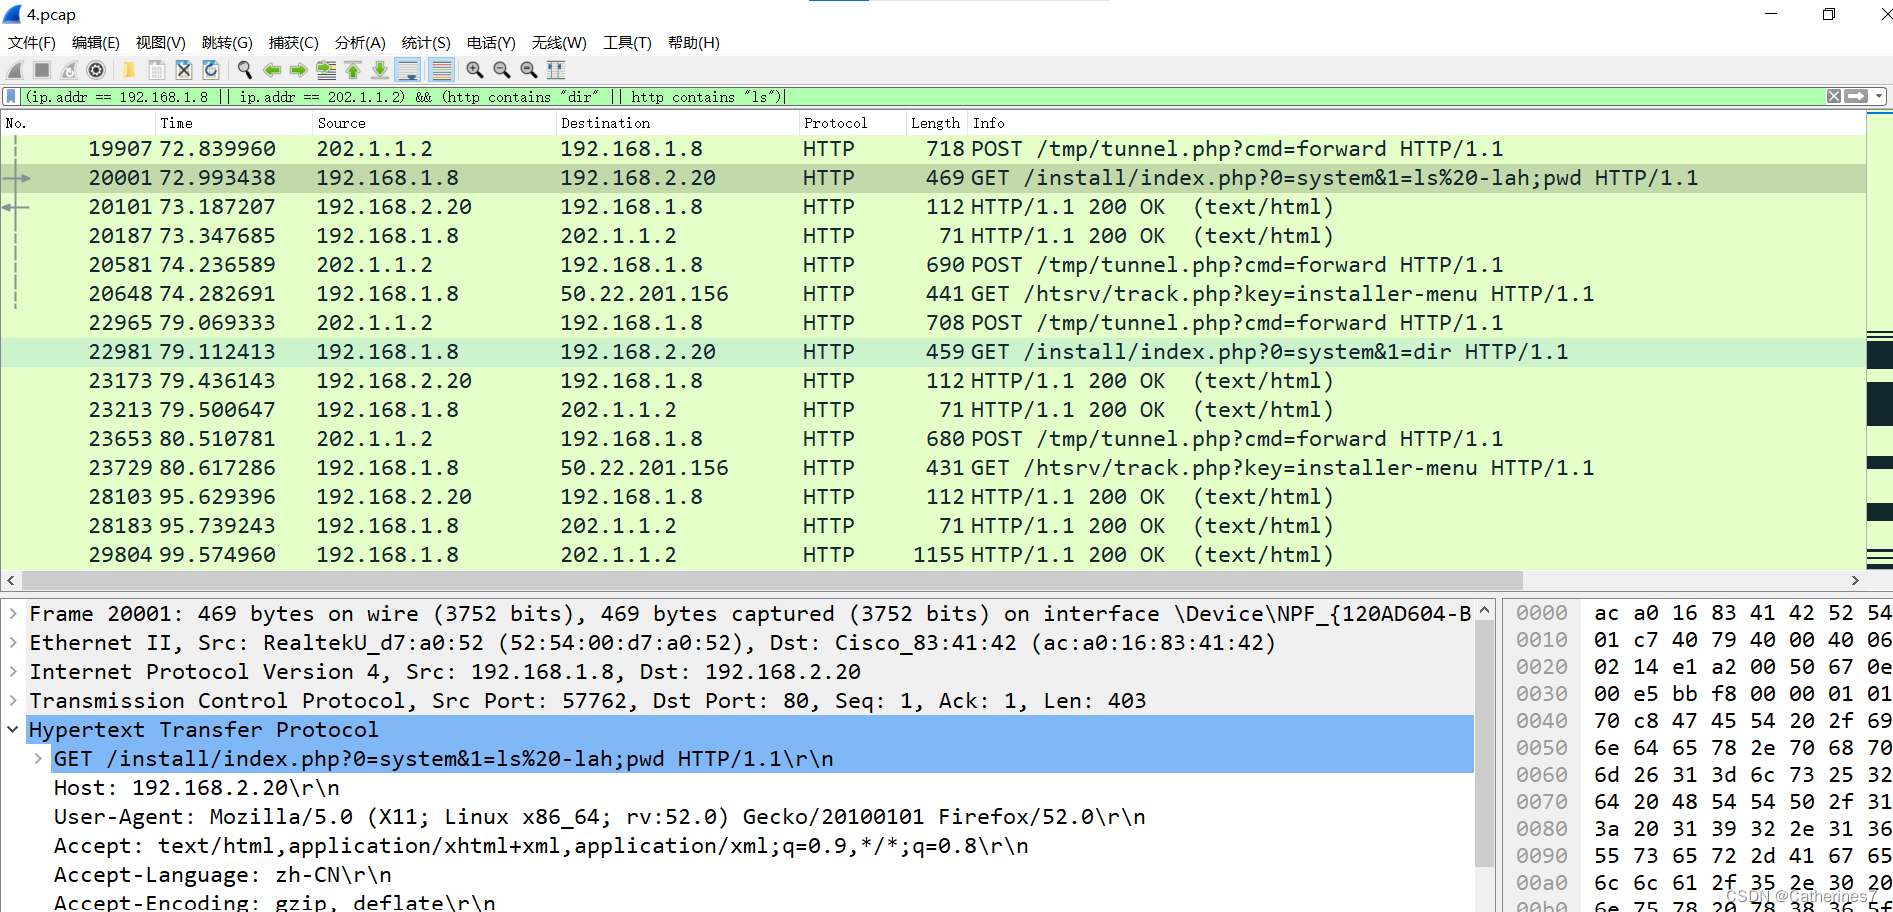This screenshot has width=1893, height=912.
Task: Select packet 20648 to 50.22.201.156
Action: (x=933, y=294)
